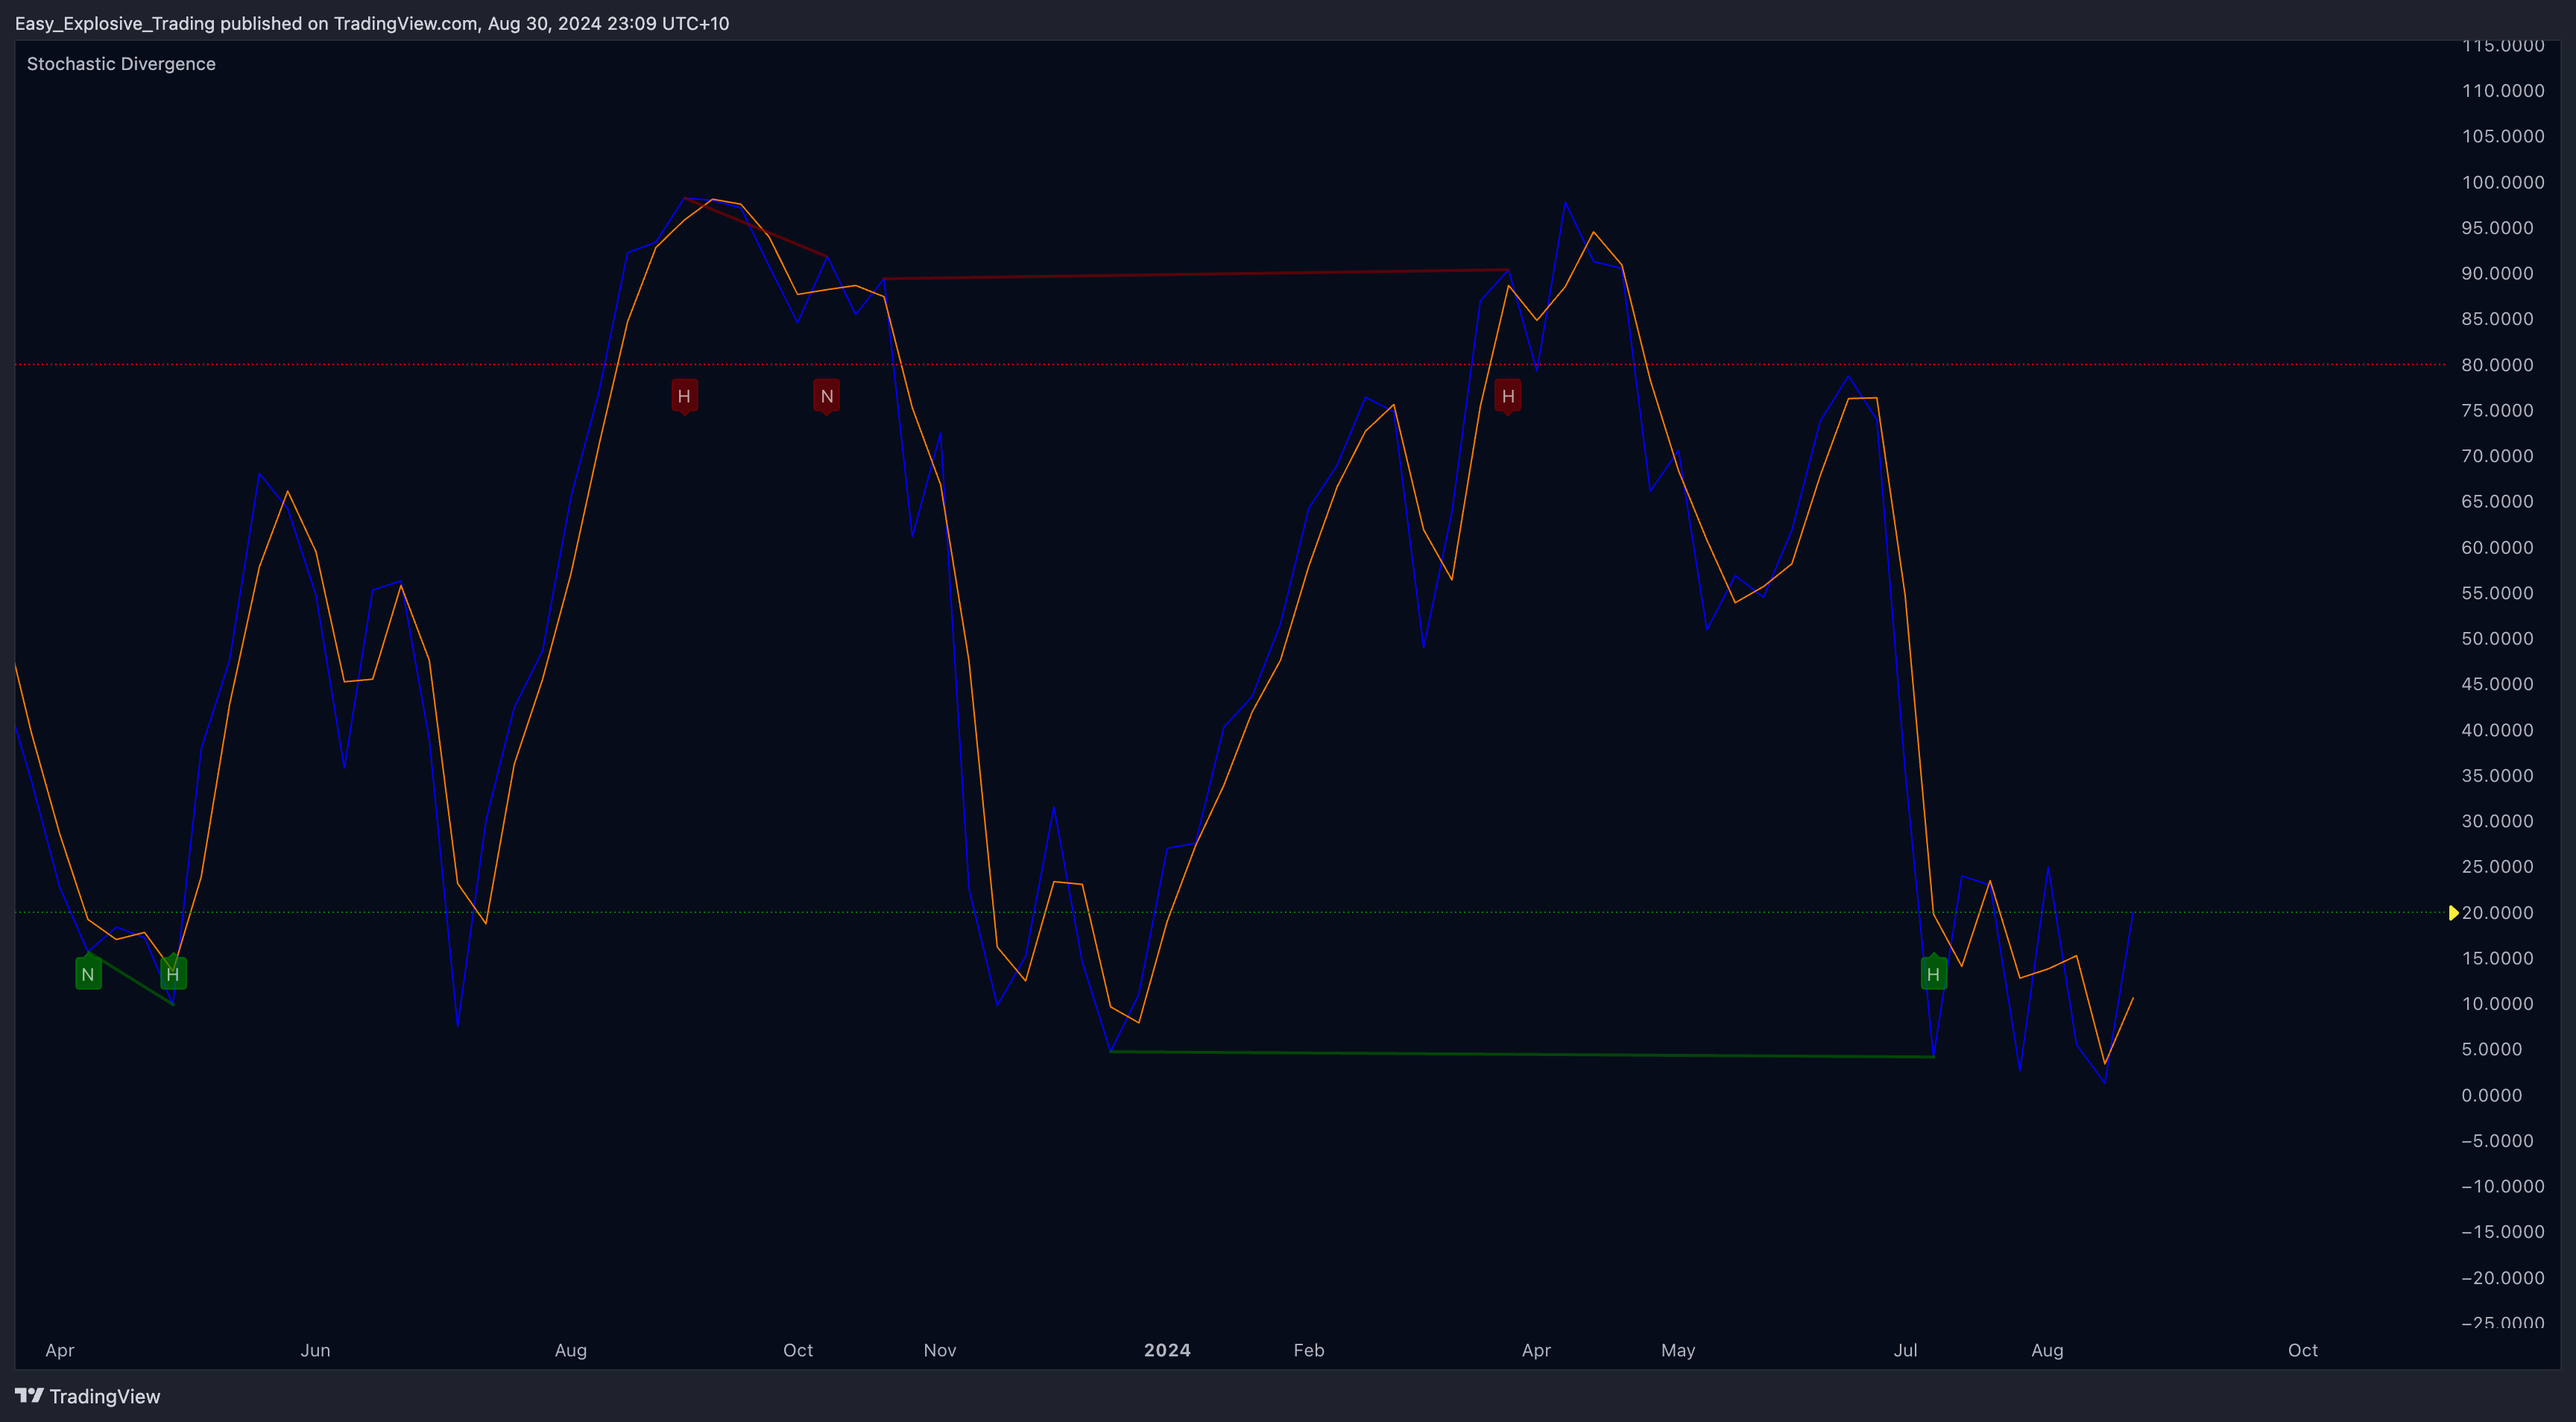This screenshot has width=2576, height=1422.
Task: Click the 95.0000 price axis label
Action: [x=2497, y=228]
